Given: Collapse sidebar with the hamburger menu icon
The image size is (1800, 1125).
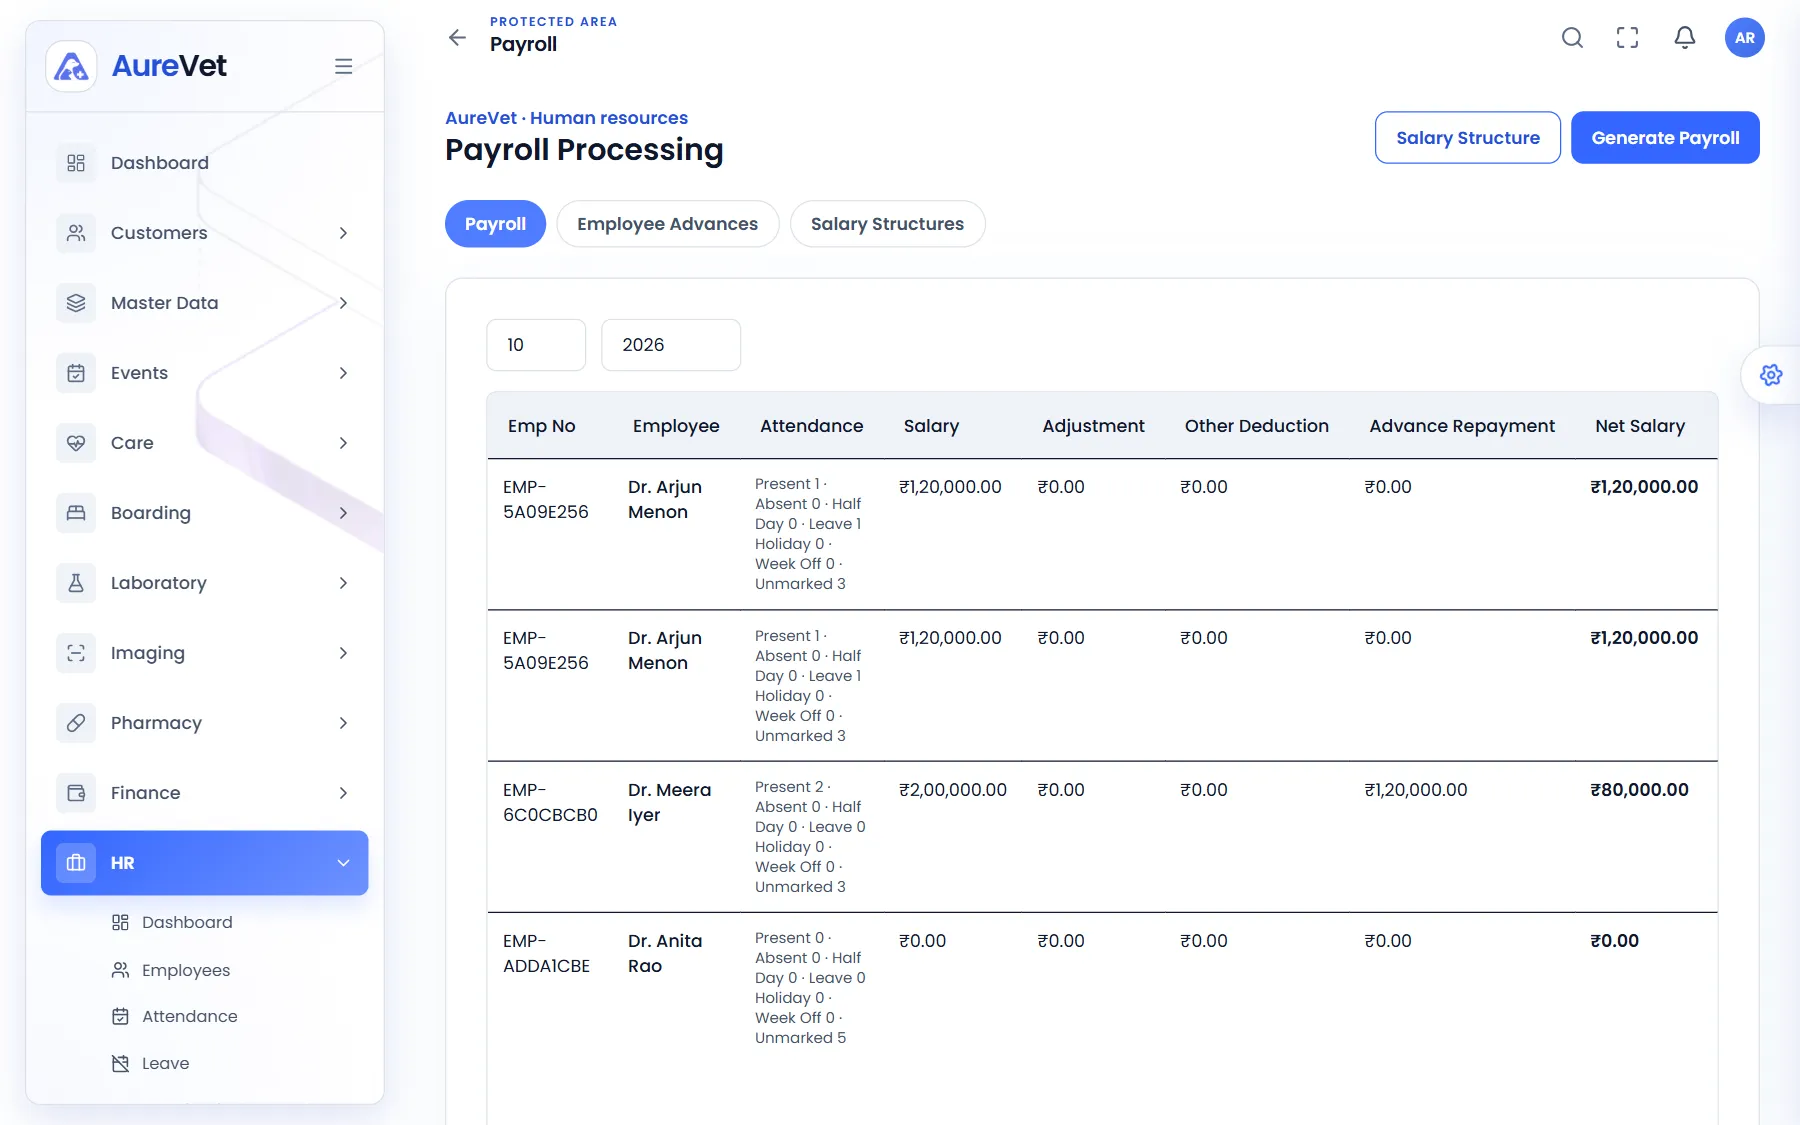Looking at the screenshot, I should coord(343,66).
